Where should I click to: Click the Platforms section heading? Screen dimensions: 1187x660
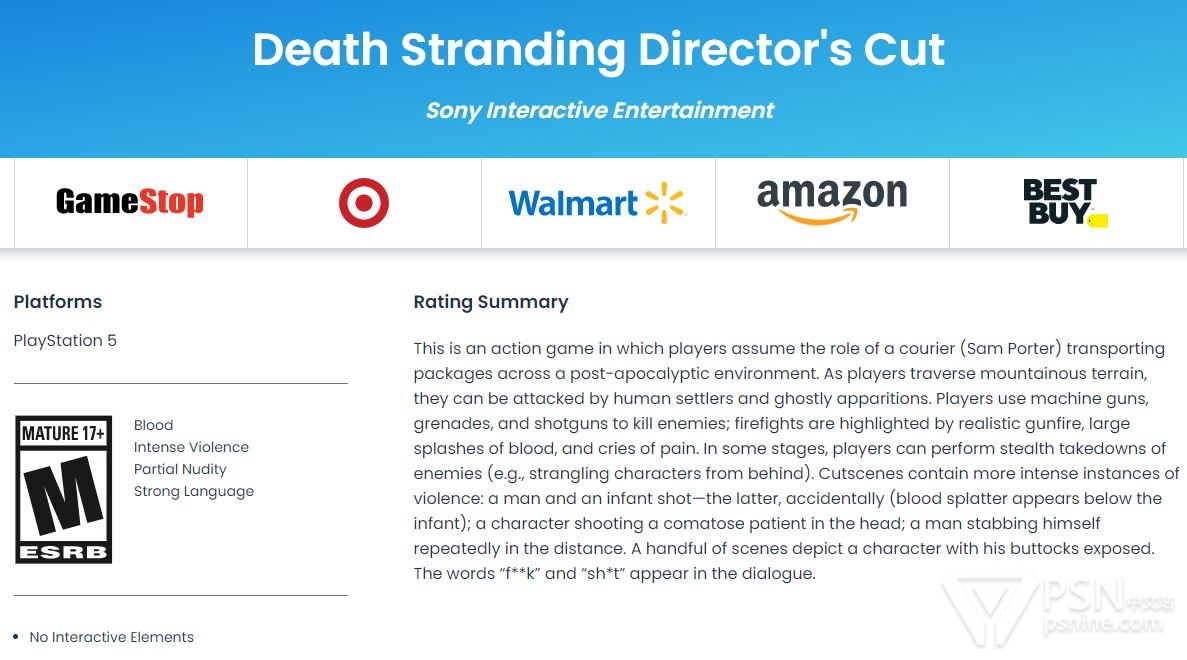click(58, 302)
